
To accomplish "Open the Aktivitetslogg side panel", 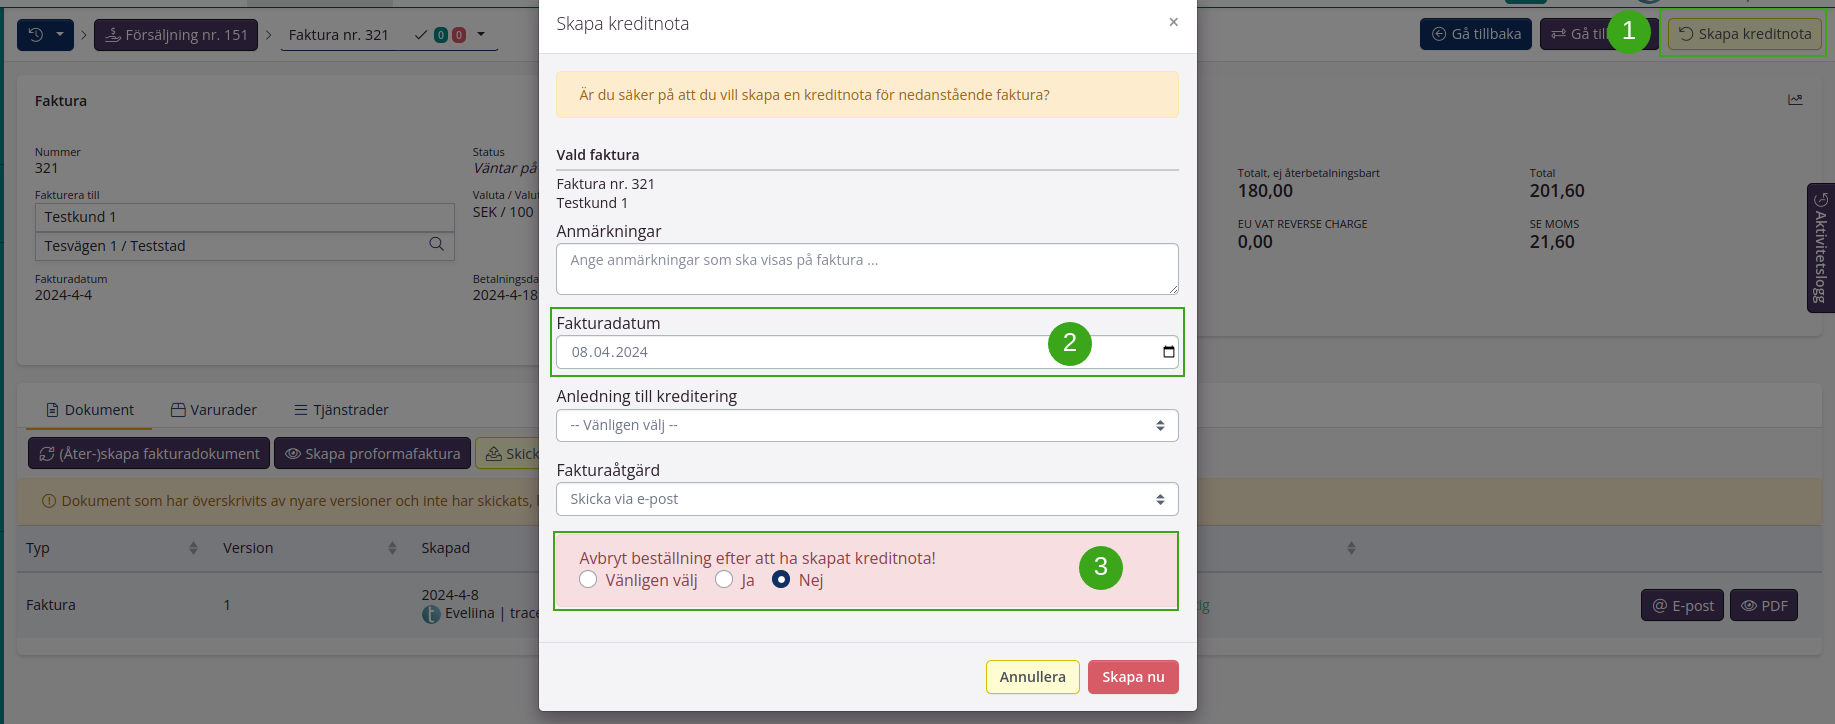I will coord(1820,248).
